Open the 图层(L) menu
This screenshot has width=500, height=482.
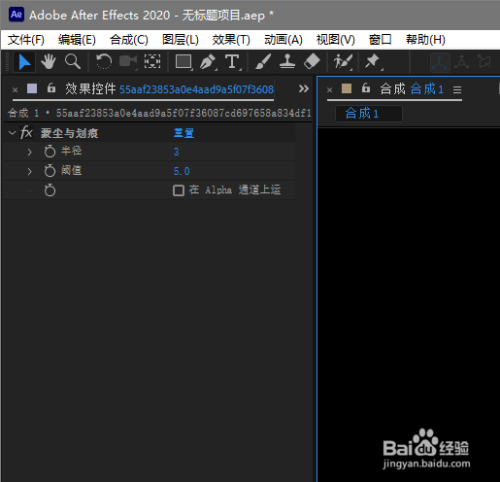pos(180,40)
